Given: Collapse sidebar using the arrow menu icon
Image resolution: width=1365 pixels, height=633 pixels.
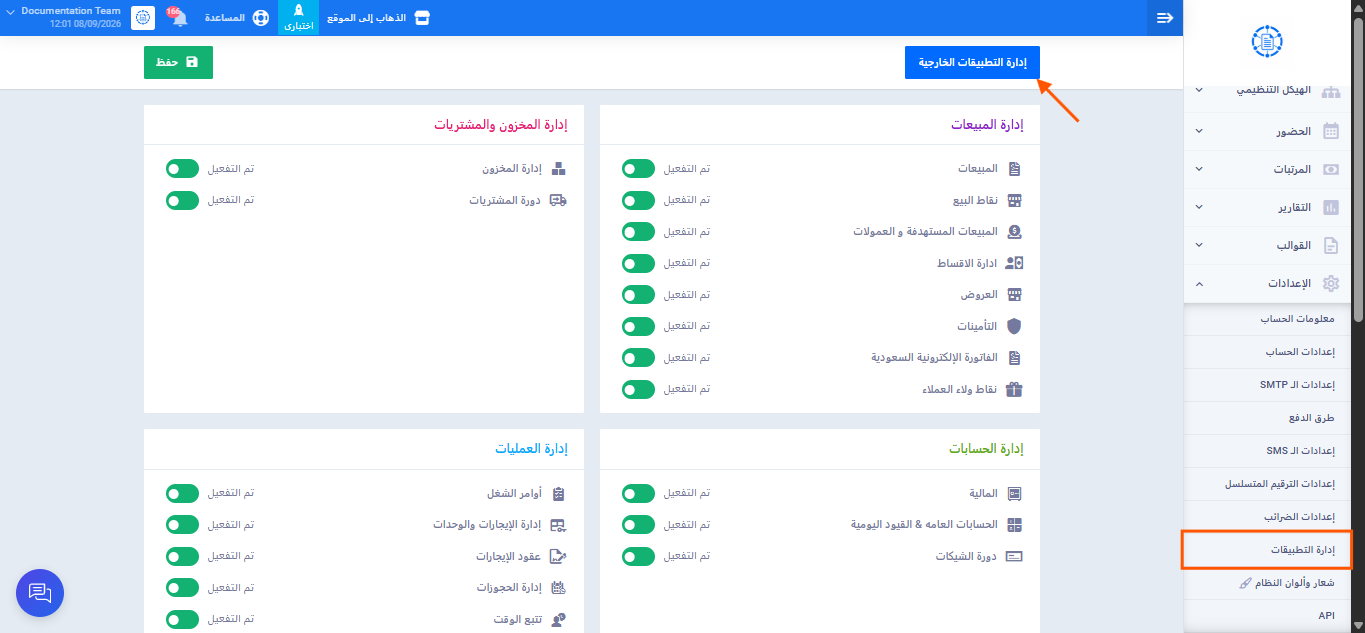Looking at the screenshot, I should coord(1165,18).
